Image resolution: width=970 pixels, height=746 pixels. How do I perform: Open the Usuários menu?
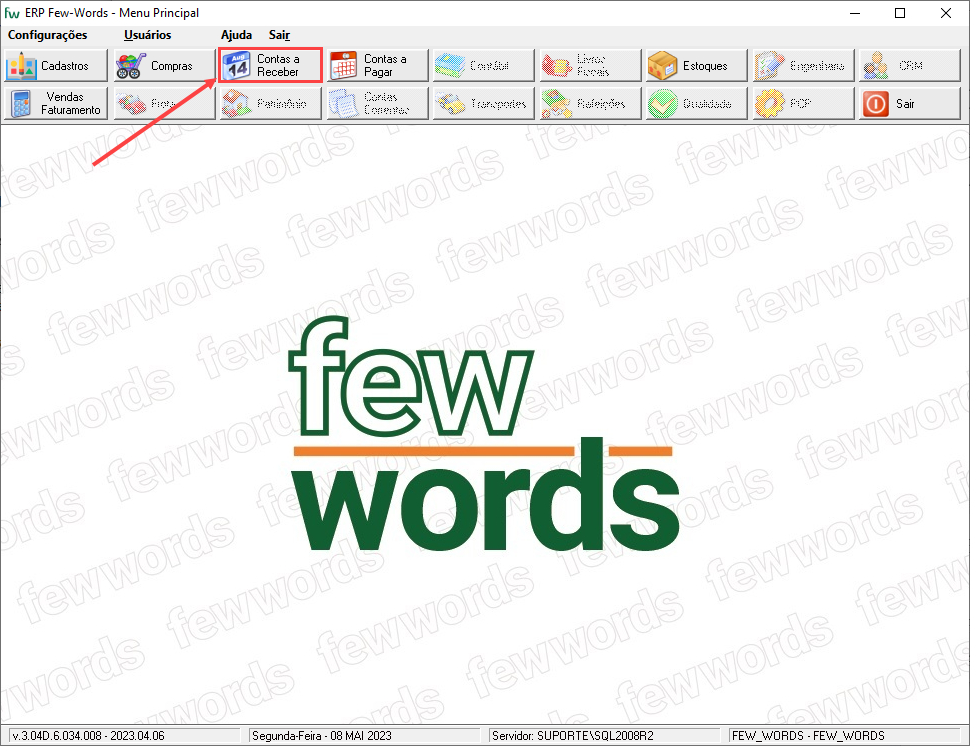pyautogui.click(x=147, y=35)
